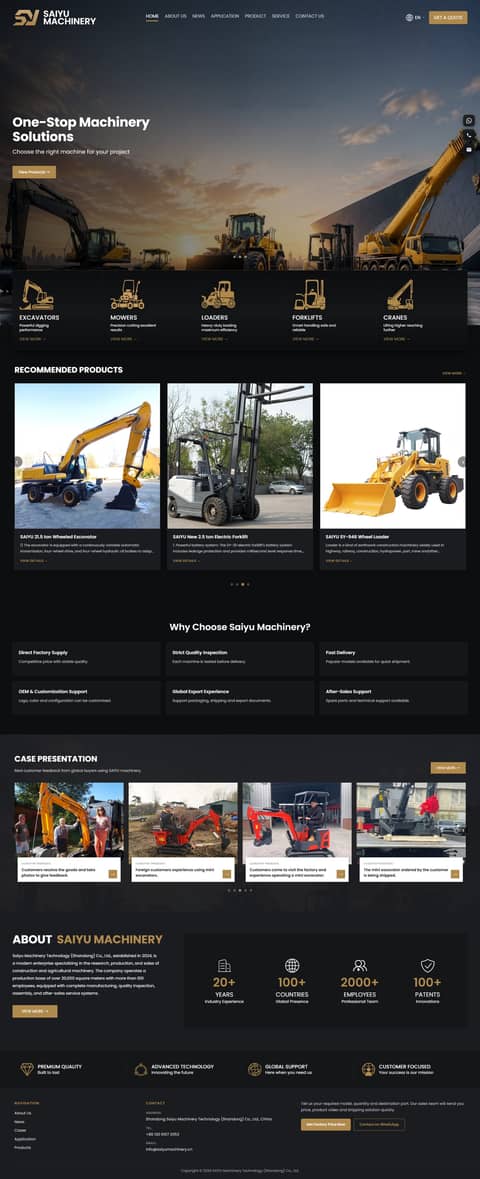Open the foreign customers mini excavator case photo
The height and width of the screenshot is (1179, 480).
point(183,820)
